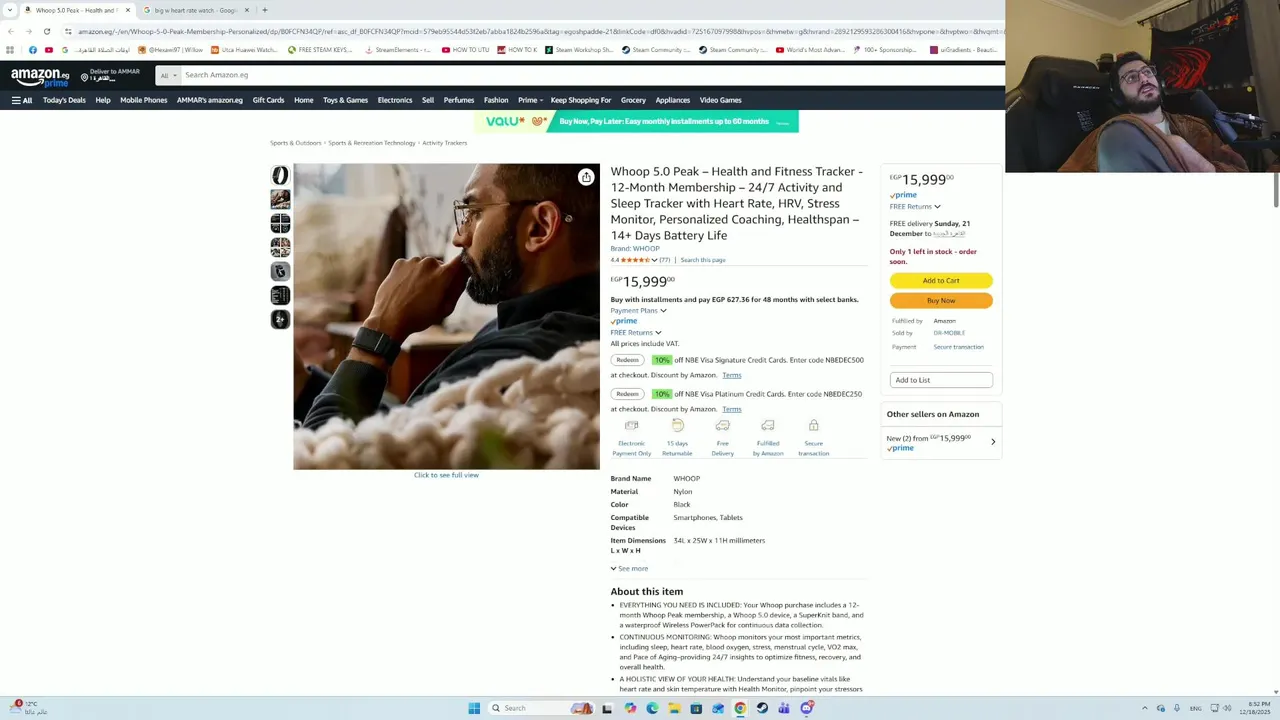Show hidden system tray icons

point(1145,708)
